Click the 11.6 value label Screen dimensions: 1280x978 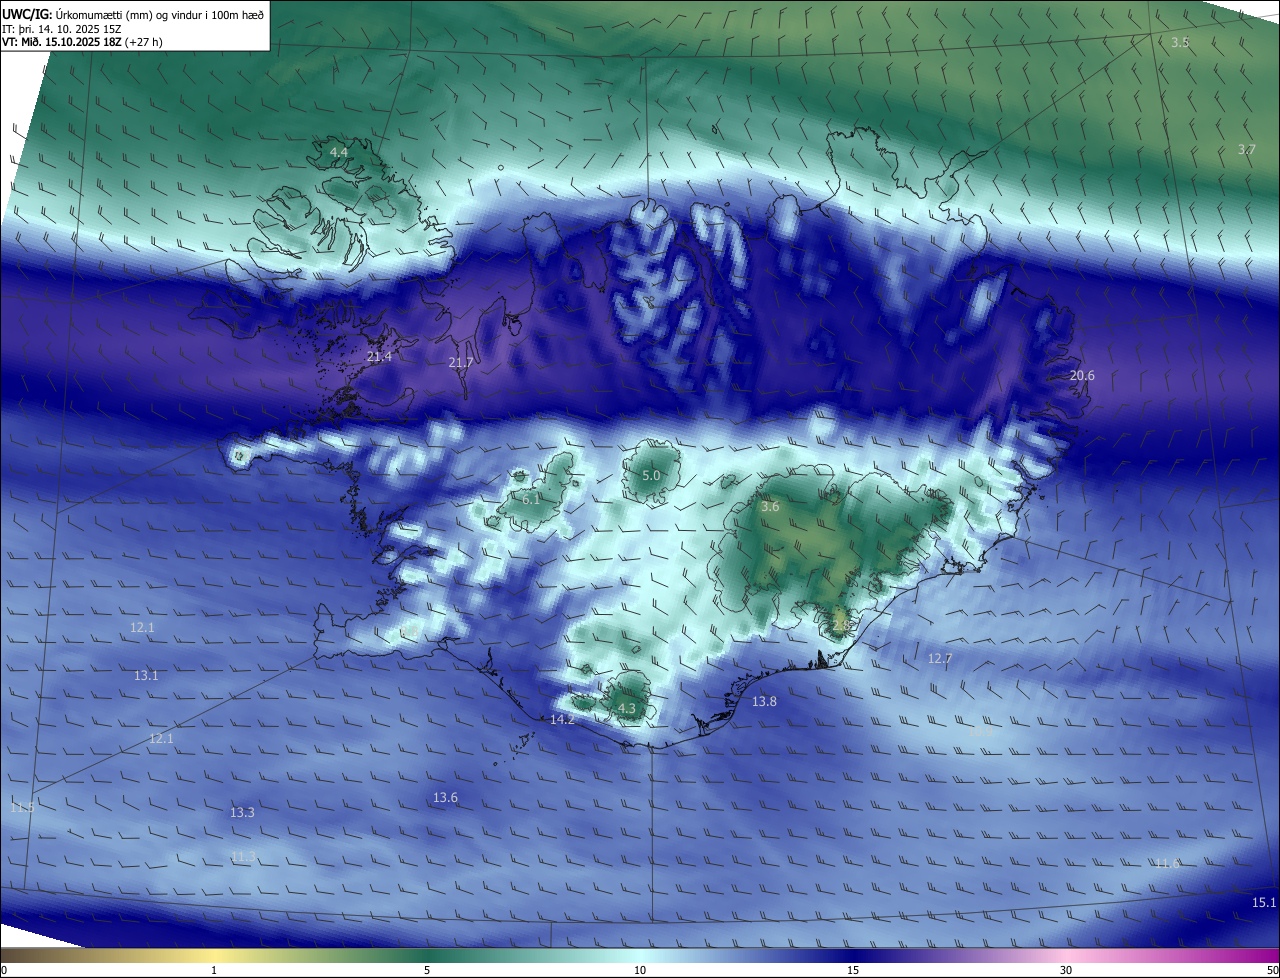click(1167, 863)
